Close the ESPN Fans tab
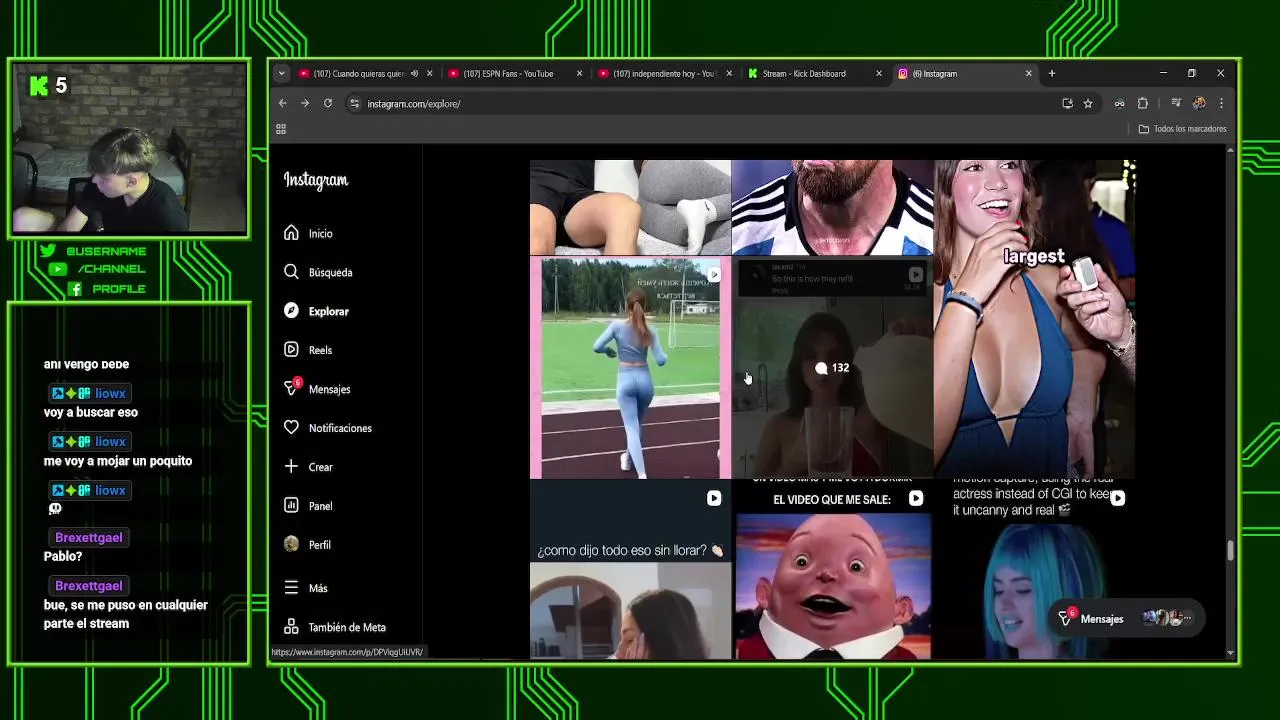 579,73
